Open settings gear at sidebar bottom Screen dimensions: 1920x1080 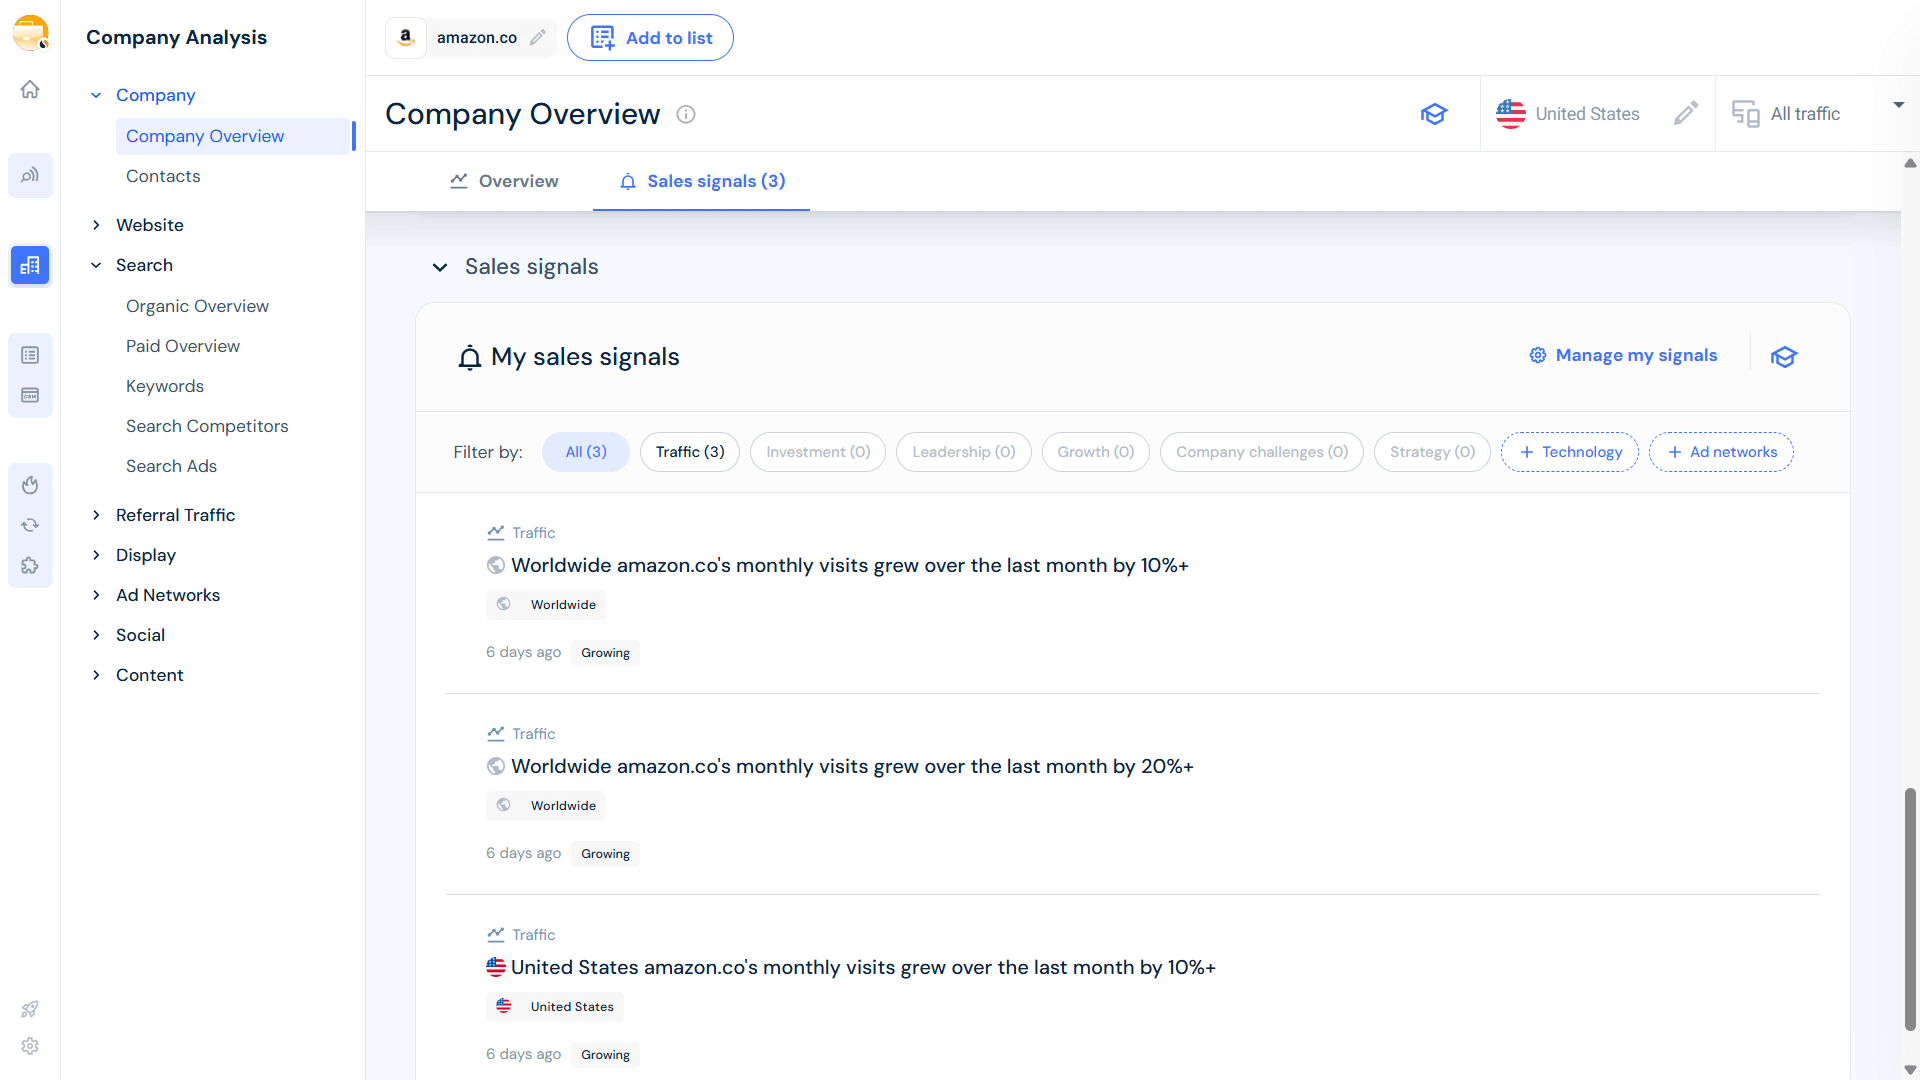pos(30,1046)
